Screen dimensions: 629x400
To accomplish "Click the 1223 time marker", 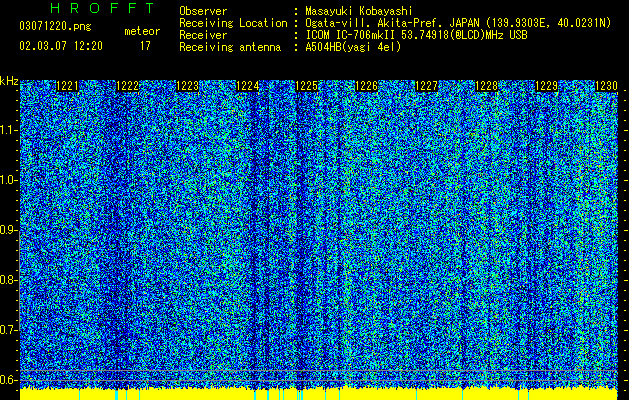I will [x=187, y=86].
